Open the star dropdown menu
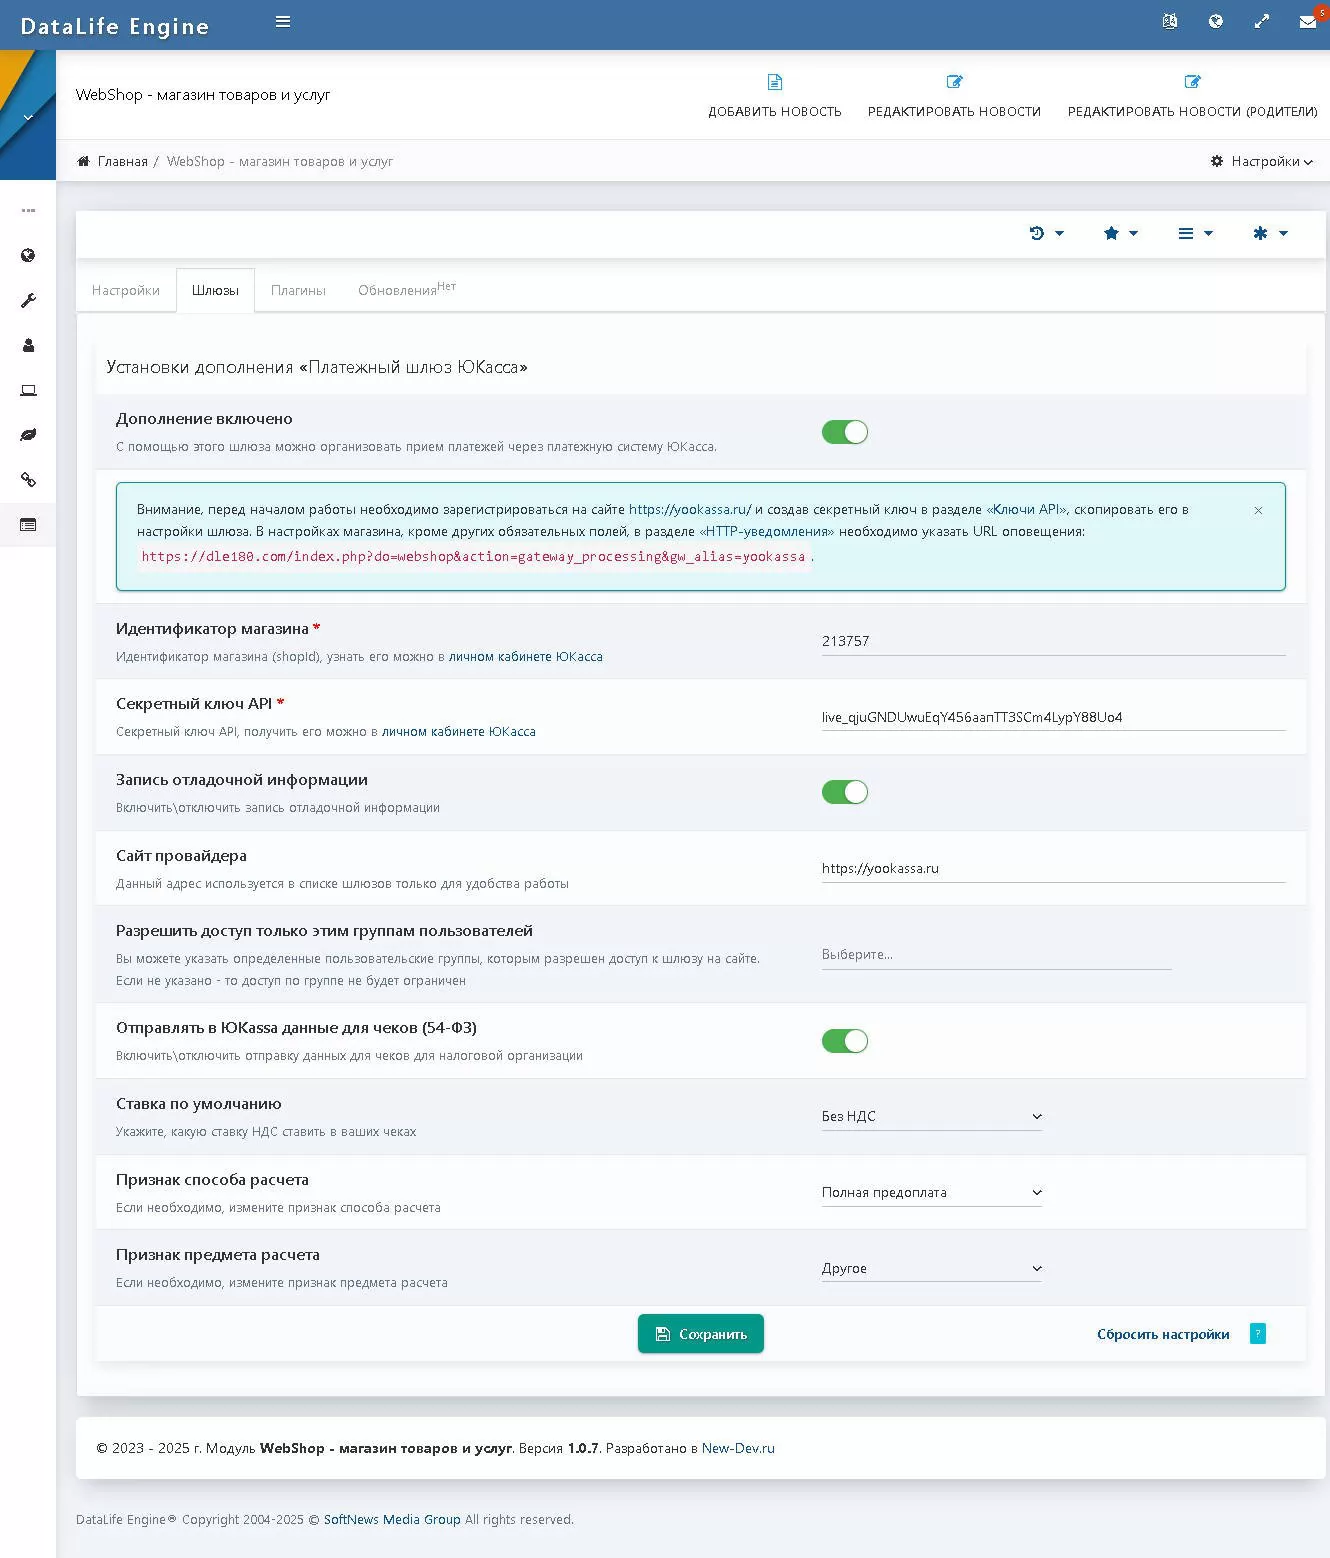The image size is (1330, 1558). point(1120,233)
